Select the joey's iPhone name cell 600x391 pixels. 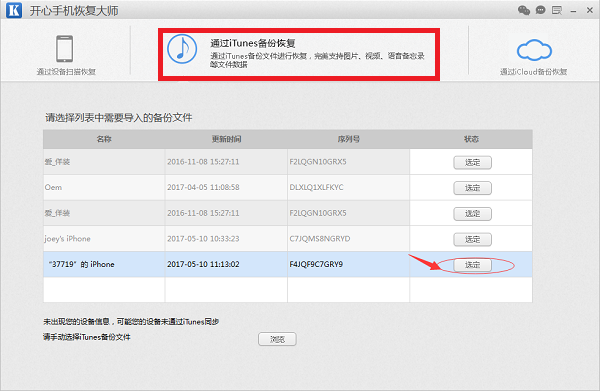pyautogui.click(x=104, y=239)
